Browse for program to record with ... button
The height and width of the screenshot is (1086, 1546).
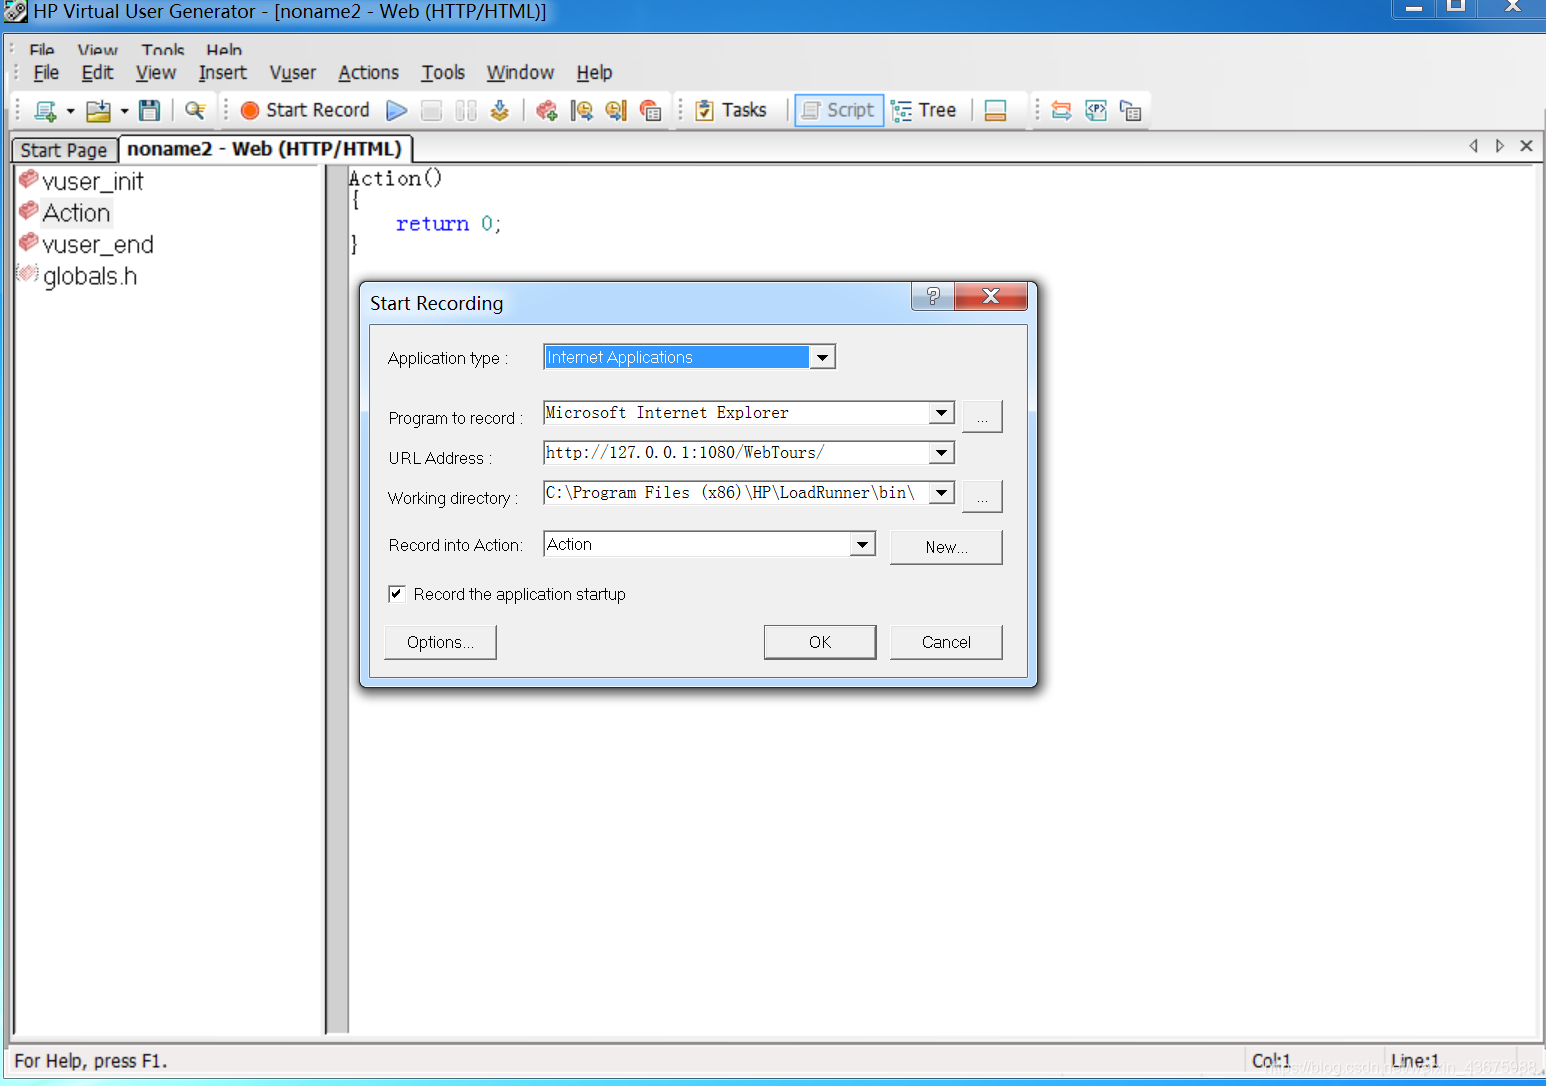982,416
